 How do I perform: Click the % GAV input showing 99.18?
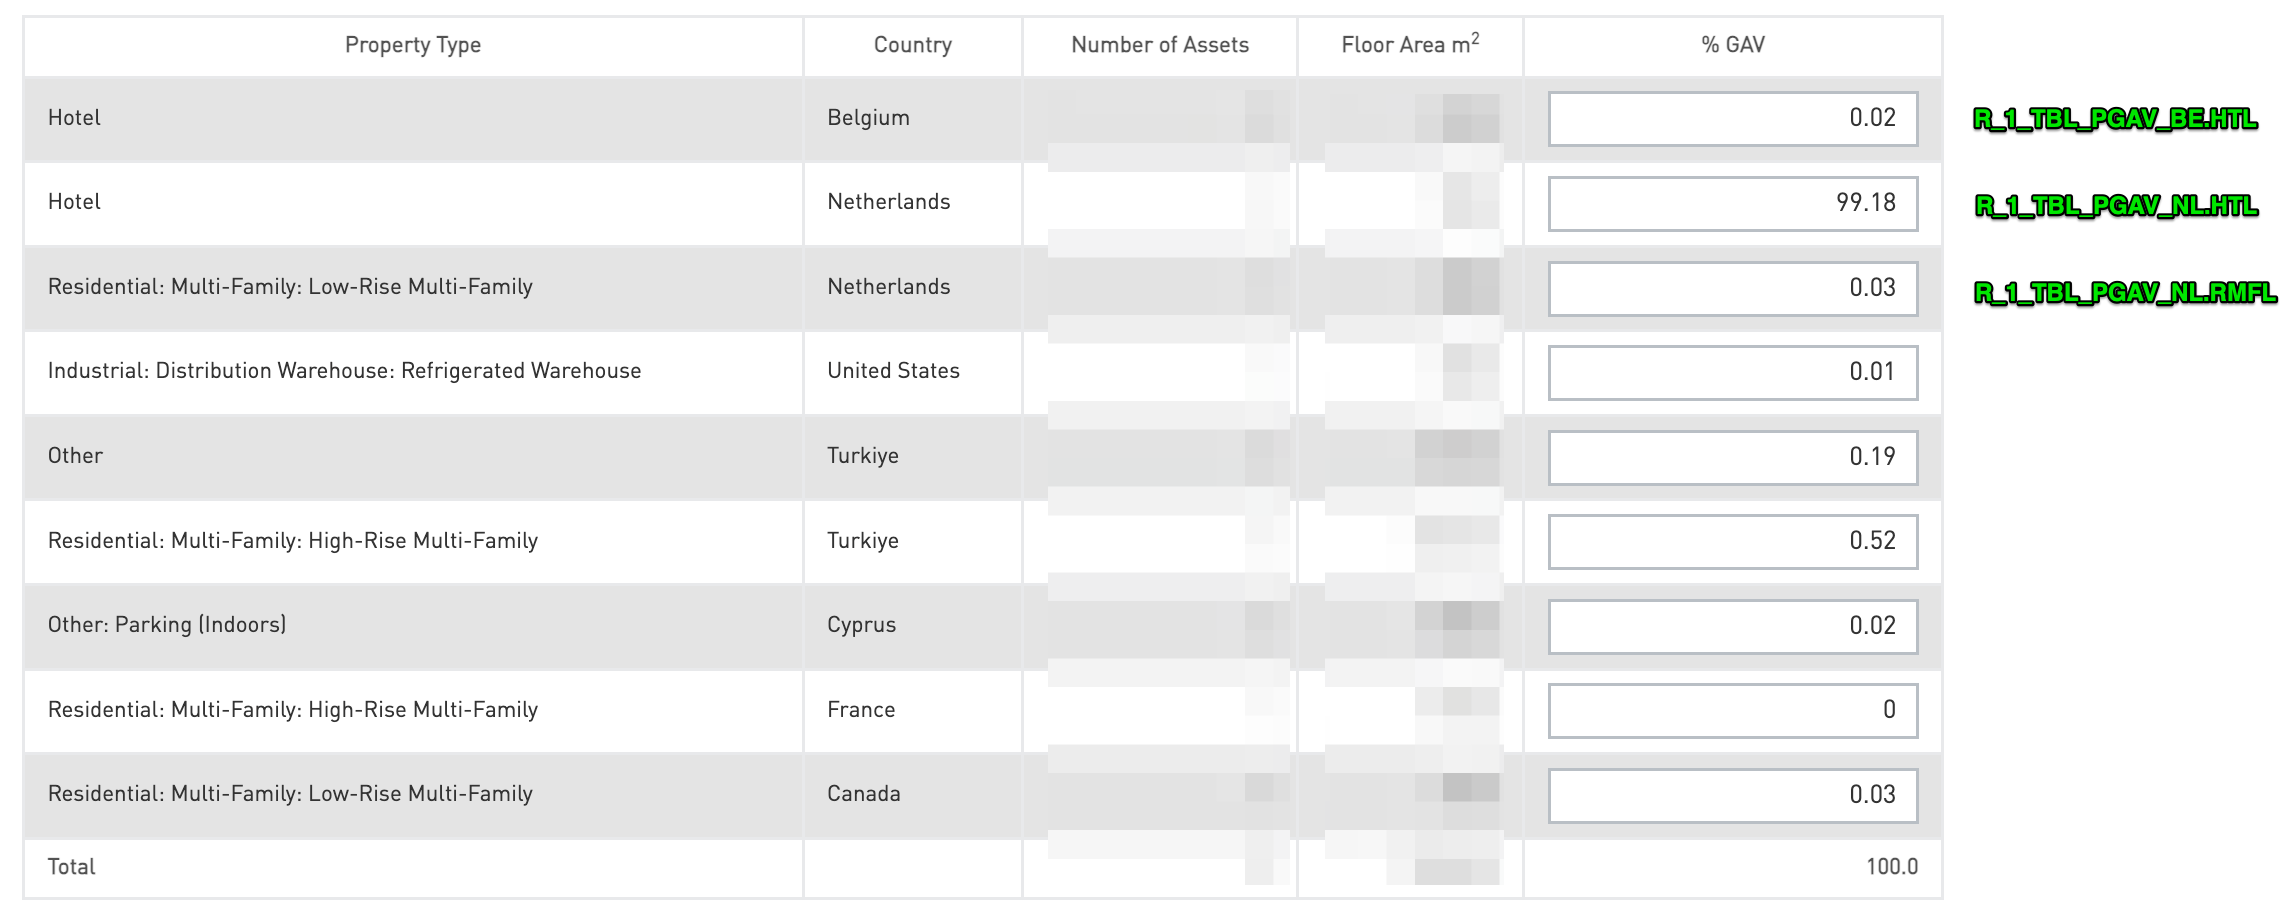pos(1732,203)
